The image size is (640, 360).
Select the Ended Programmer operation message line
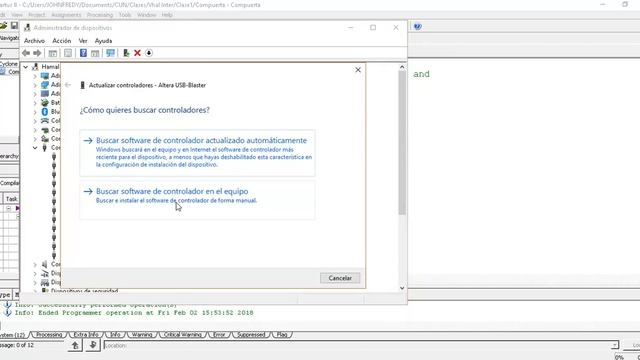tap(134, 313)
